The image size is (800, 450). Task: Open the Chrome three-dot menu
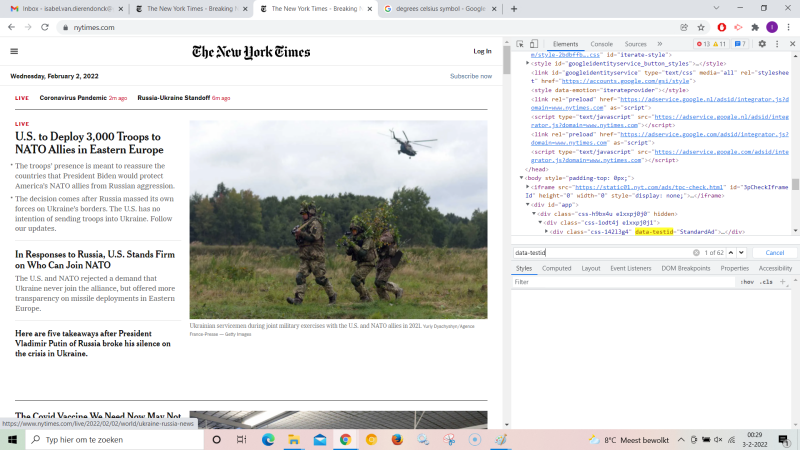click(789, 28)
